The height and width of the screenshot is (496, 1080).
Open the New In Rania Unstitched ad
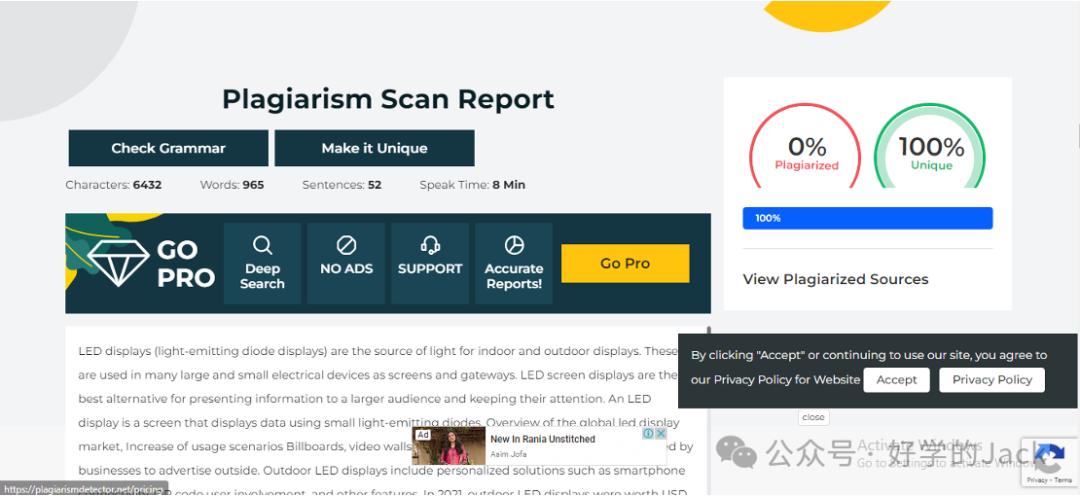pos(542,439)
